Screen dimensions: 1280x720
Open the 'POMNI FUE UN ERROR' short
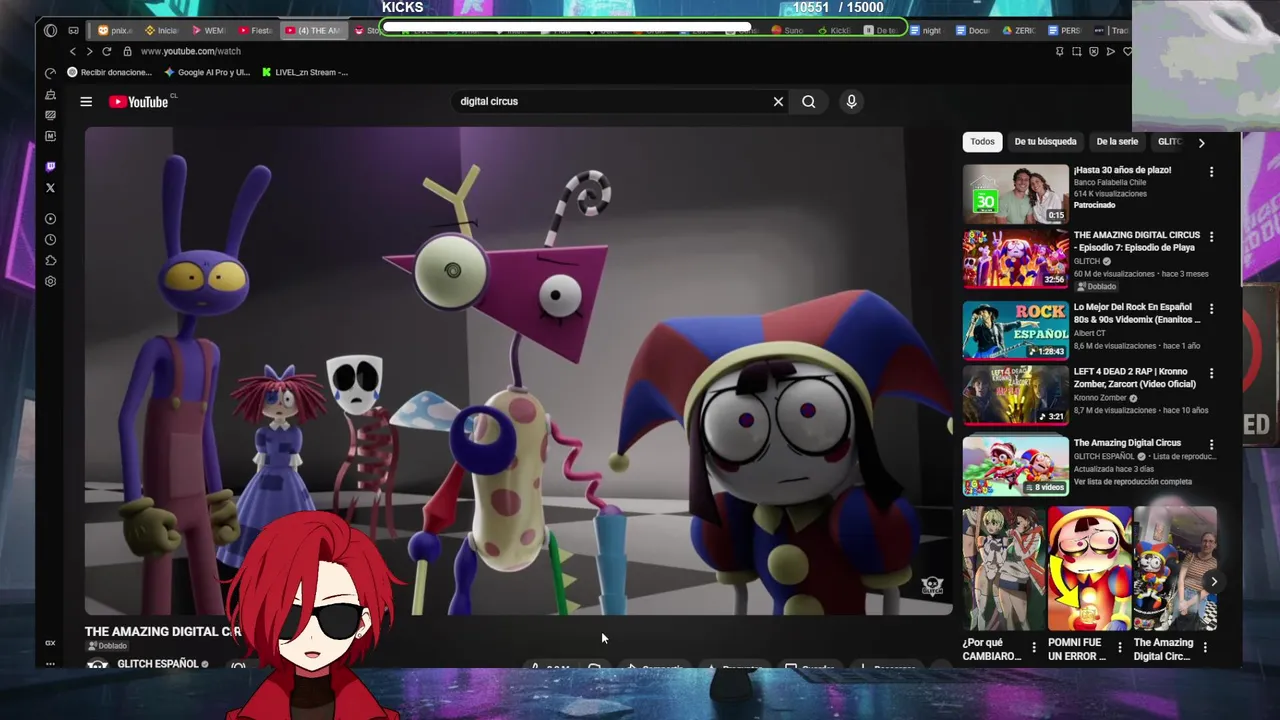click(x=1089, y=569)
